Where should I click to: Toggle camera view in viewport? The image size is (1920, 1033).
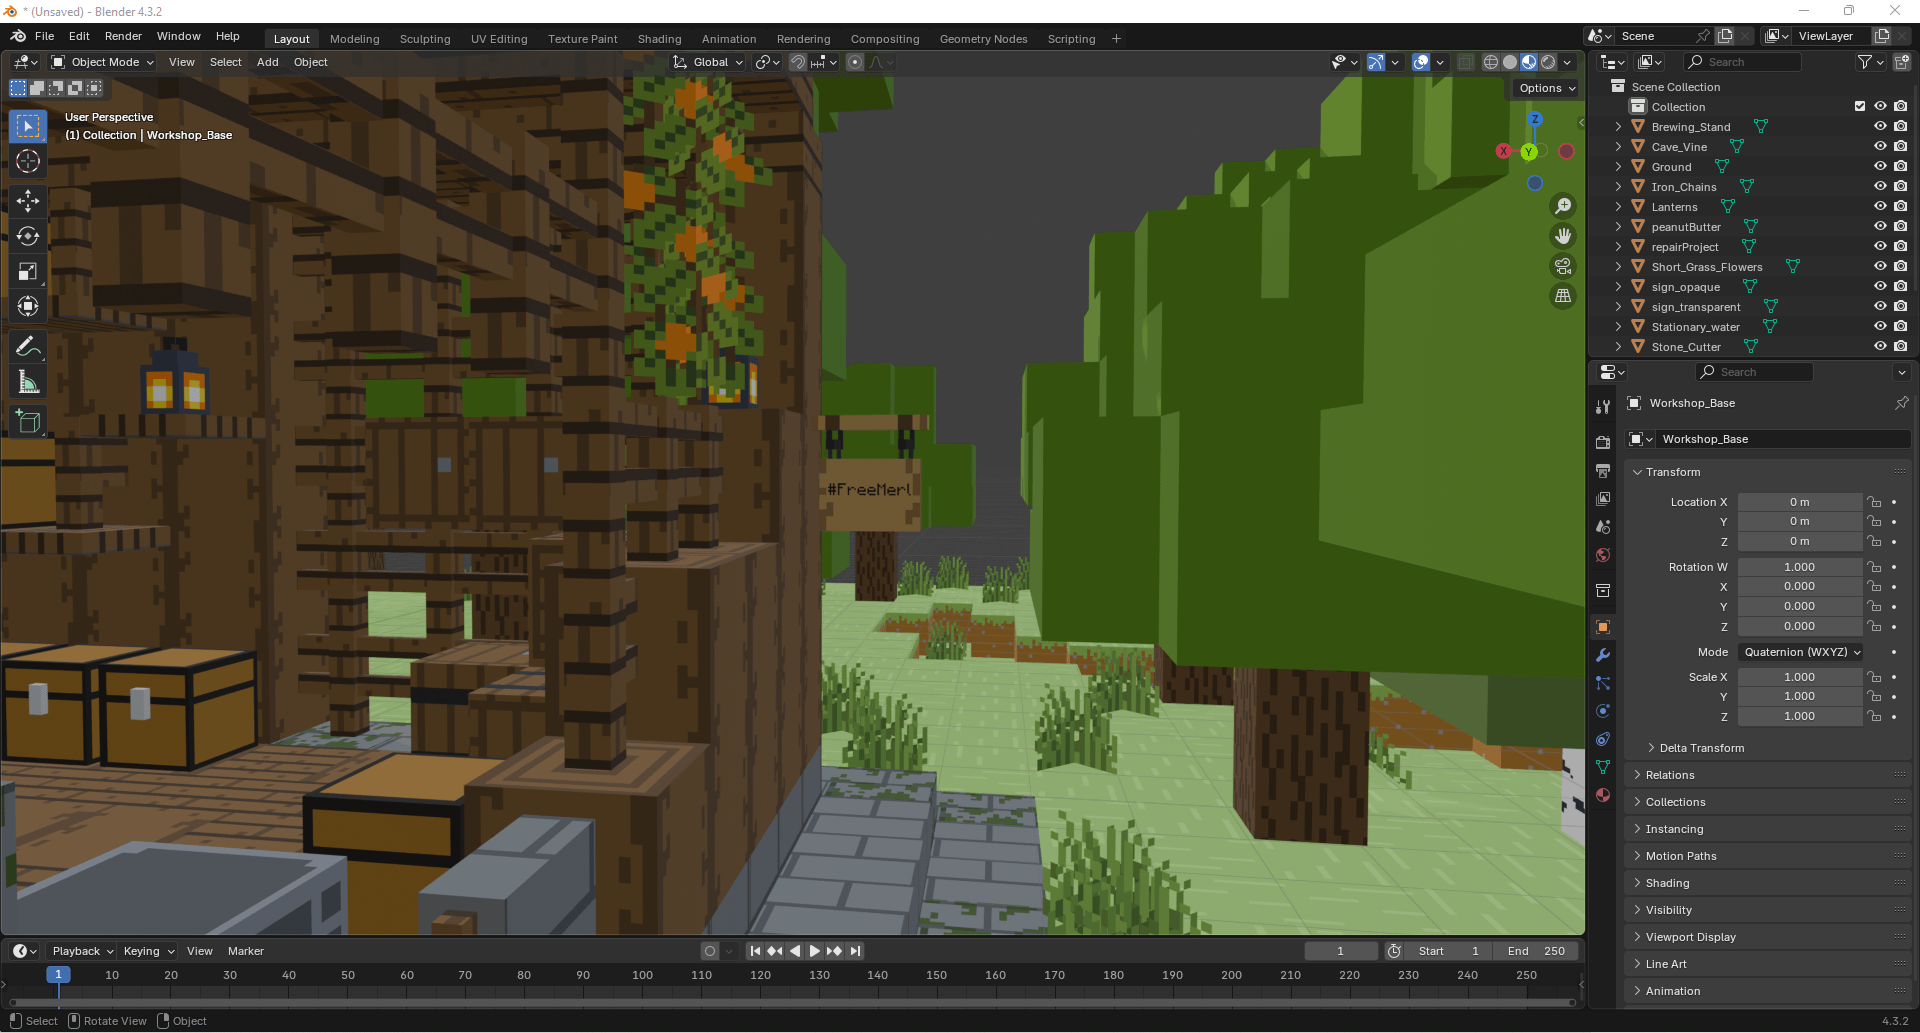1562,266
